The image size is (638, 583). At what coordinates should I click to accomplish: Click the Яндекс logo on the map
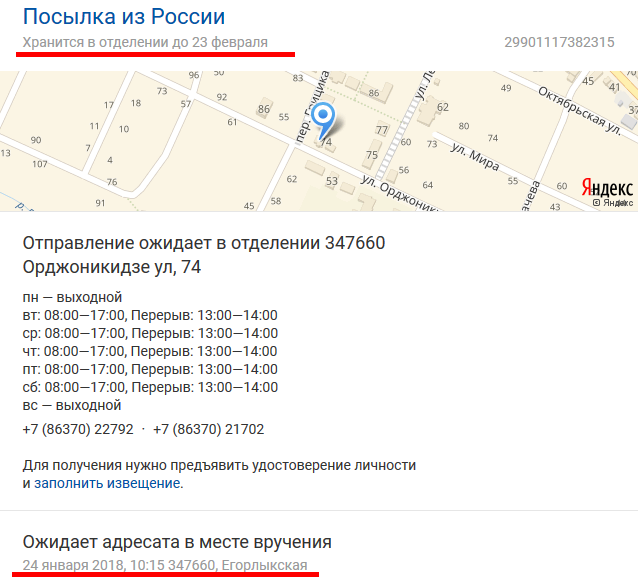pos(607,188)
